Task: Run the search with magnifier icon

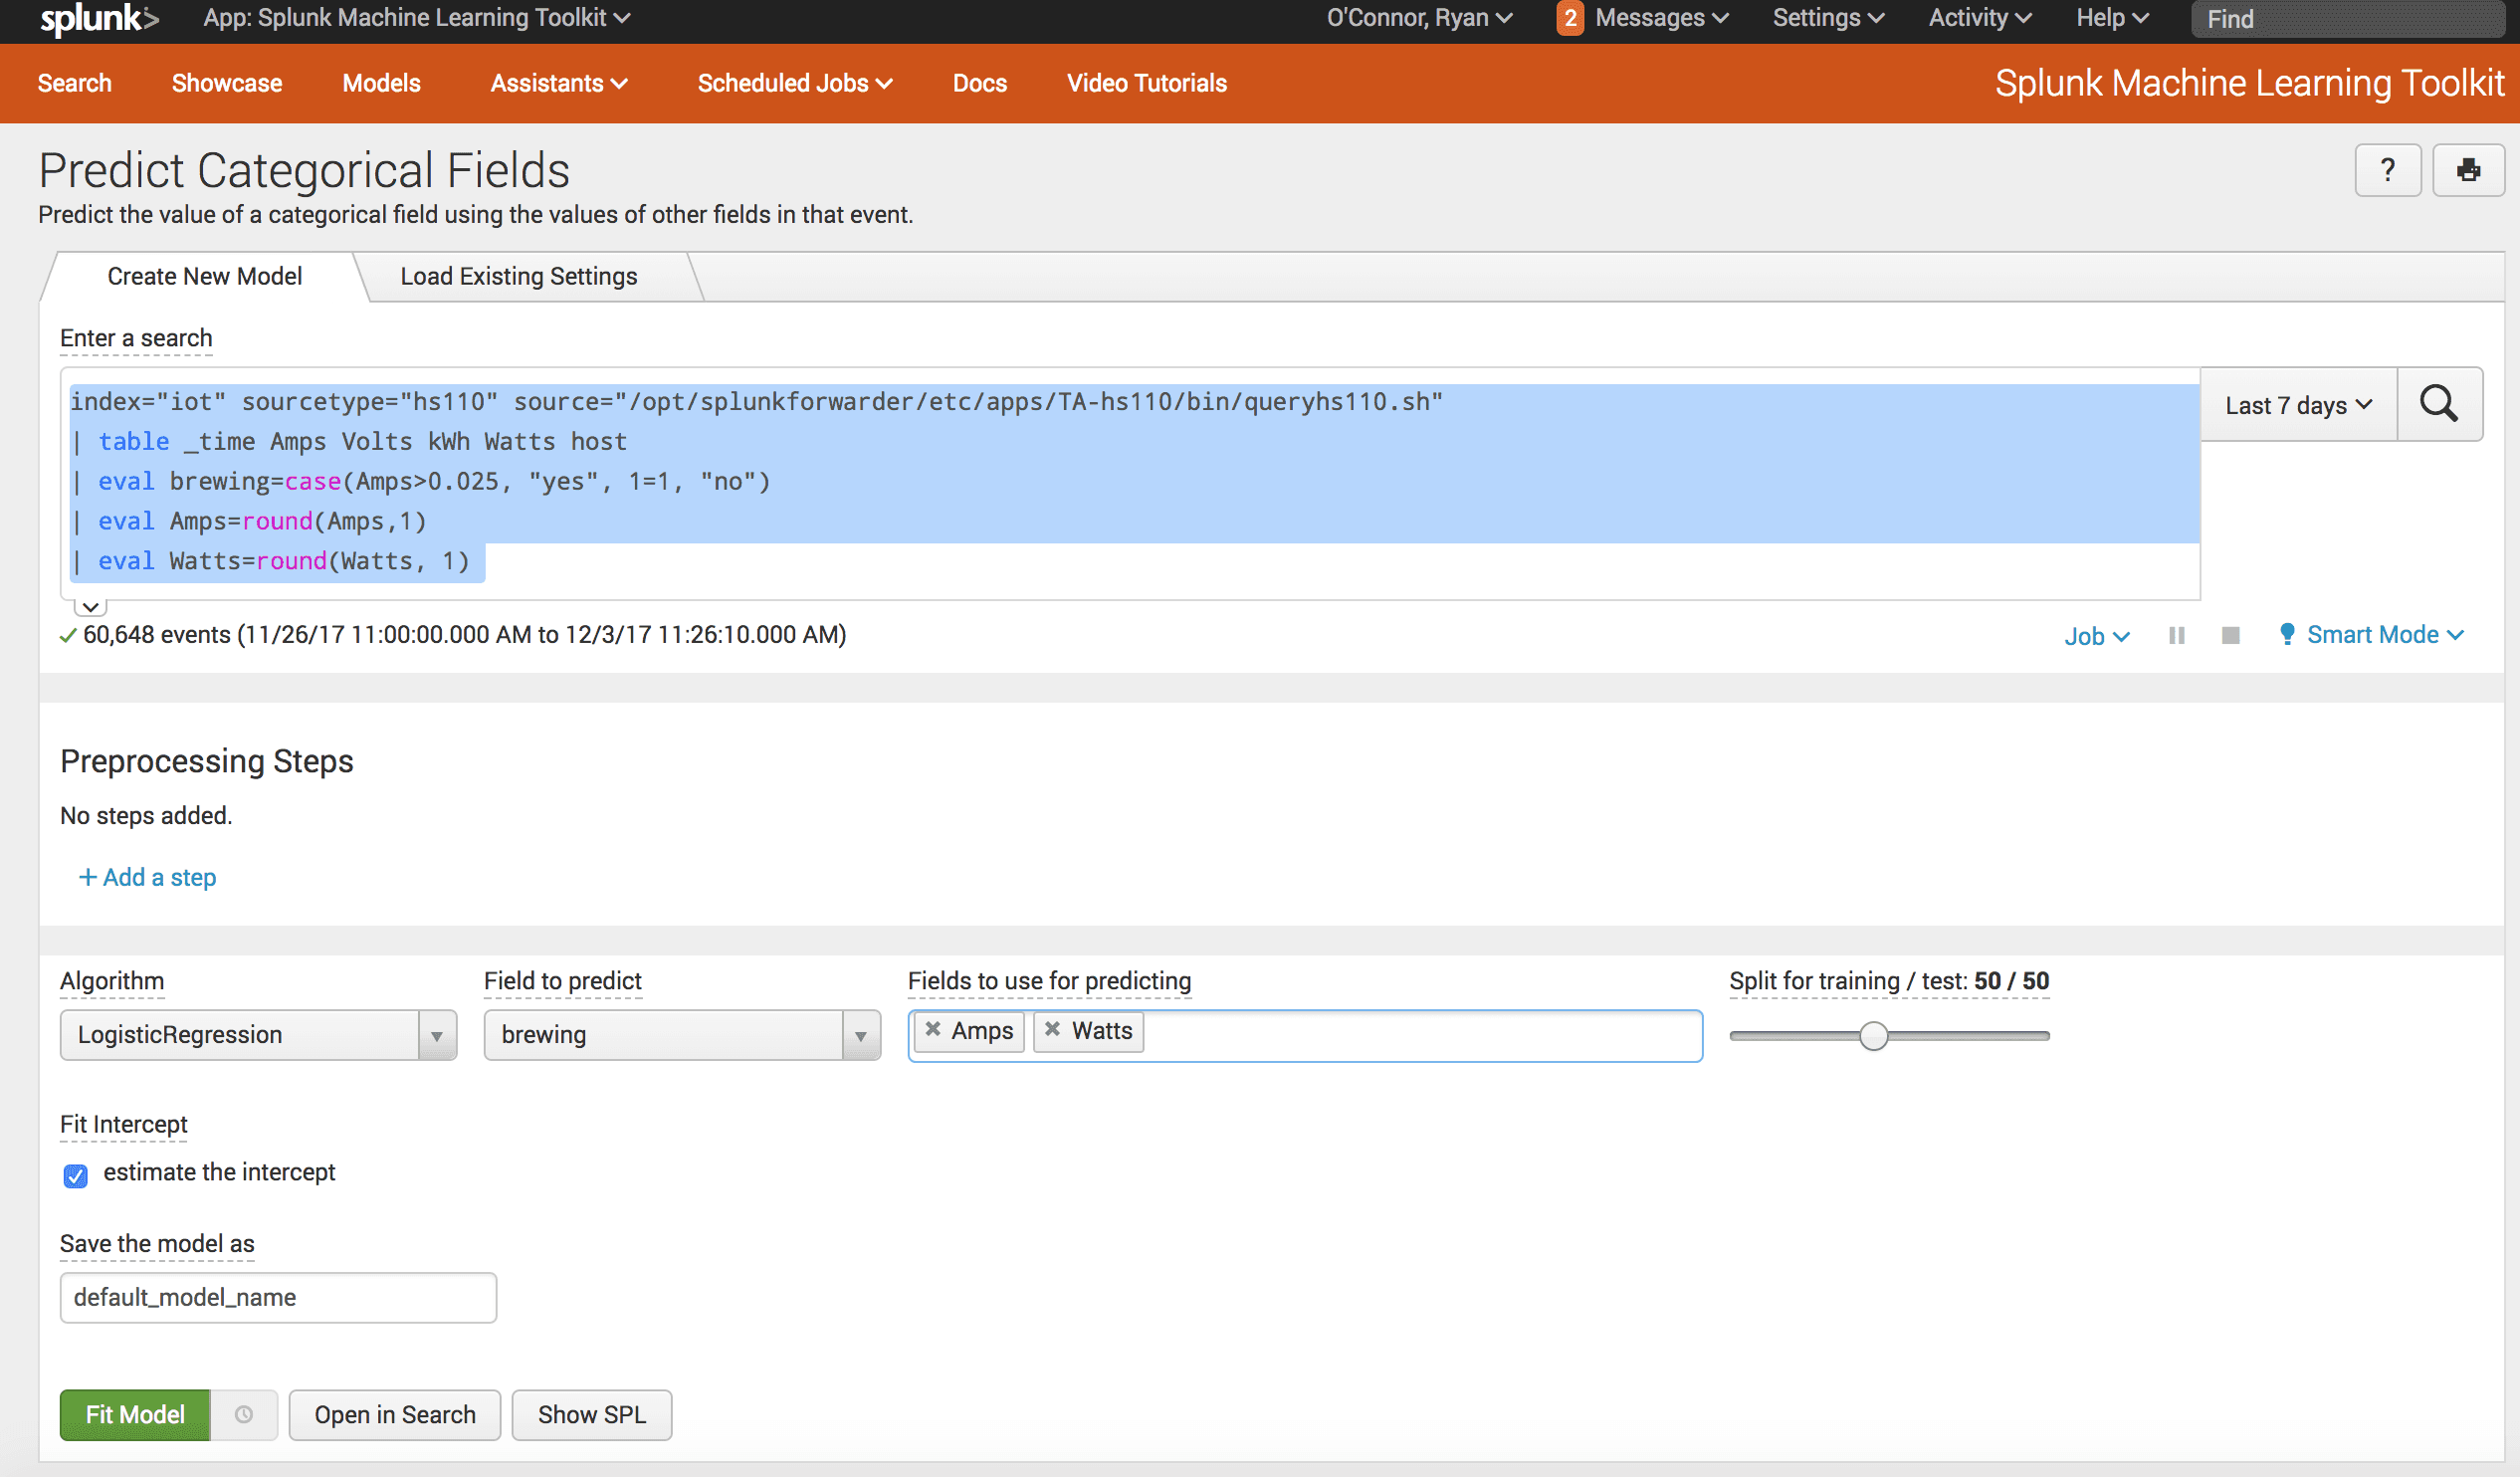Action: coord(2439,404)
